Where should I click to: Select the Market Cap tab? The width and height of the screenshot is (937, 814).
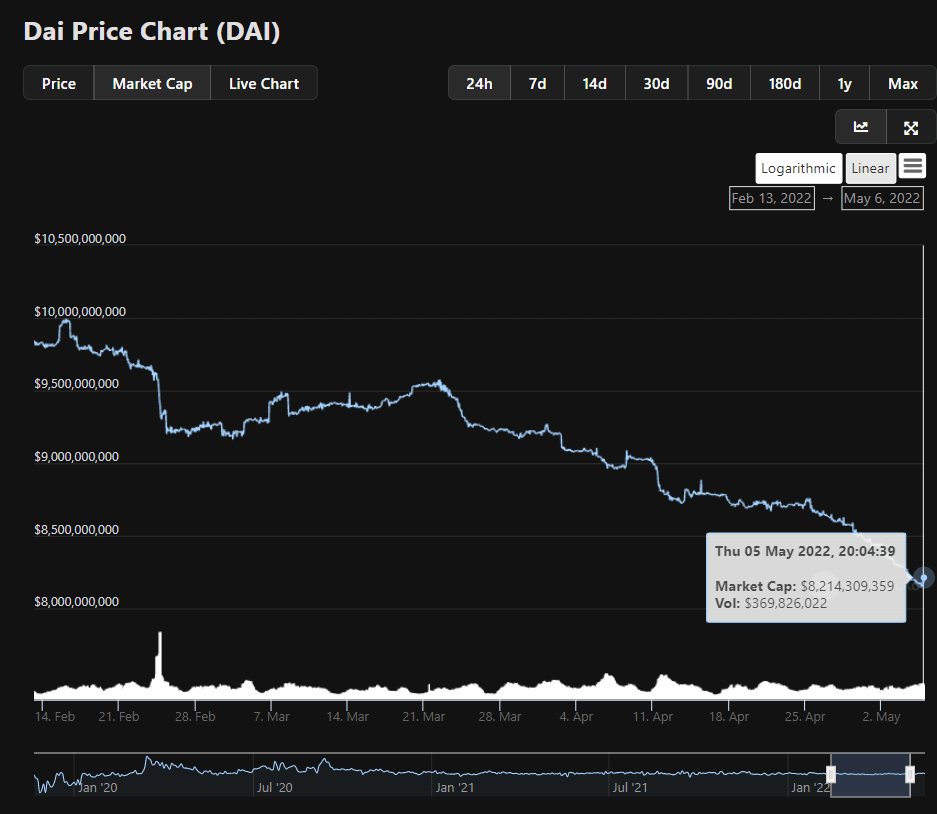coord(152,83)
